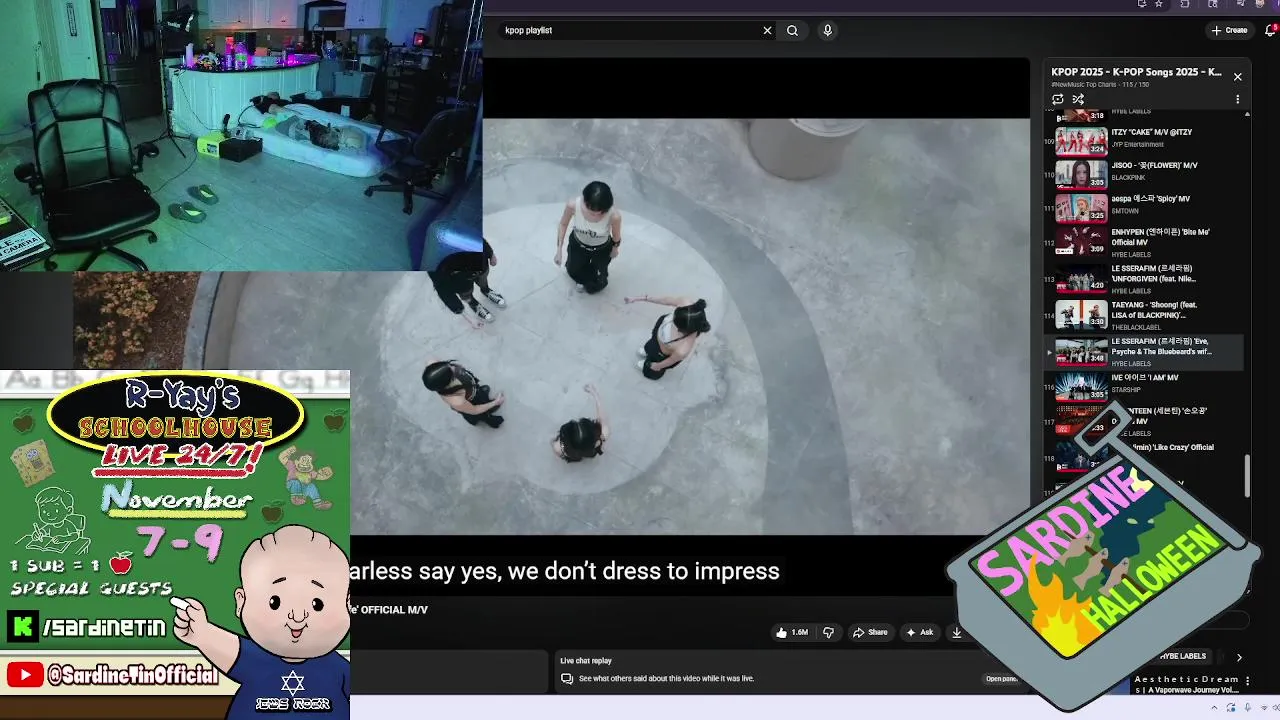Click the YouTube search magnifier button
Screen dimensions: 1280x720
pyautogui.click(x=792, y=30)
